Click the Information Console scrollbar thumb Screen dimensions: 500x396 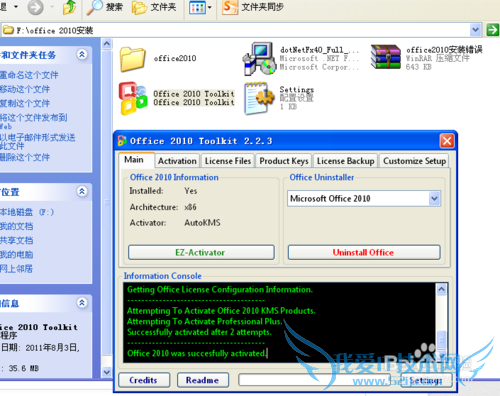pyautogui.click(x=442, y=340)
